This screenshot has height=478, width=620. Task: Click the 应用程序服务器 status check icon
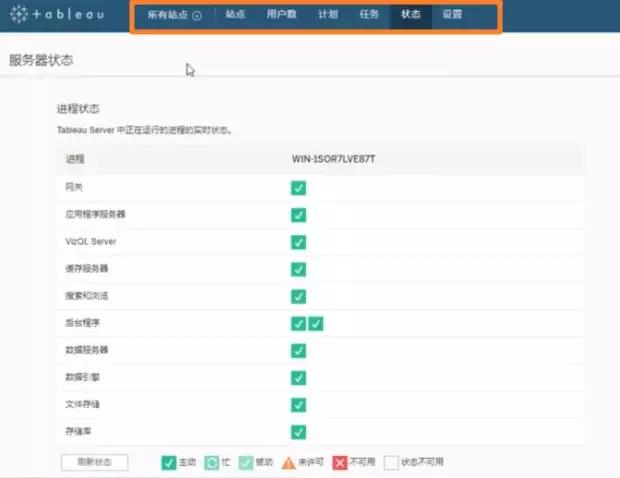click(x=298, y=214)
